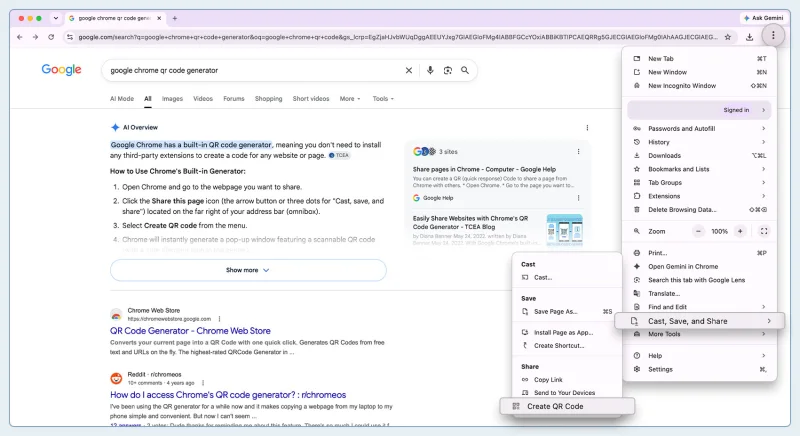This screenshot has width=800, height=436.
Task: Choose Save Page As
Action: pyautogui.click(x=567, y=312)
